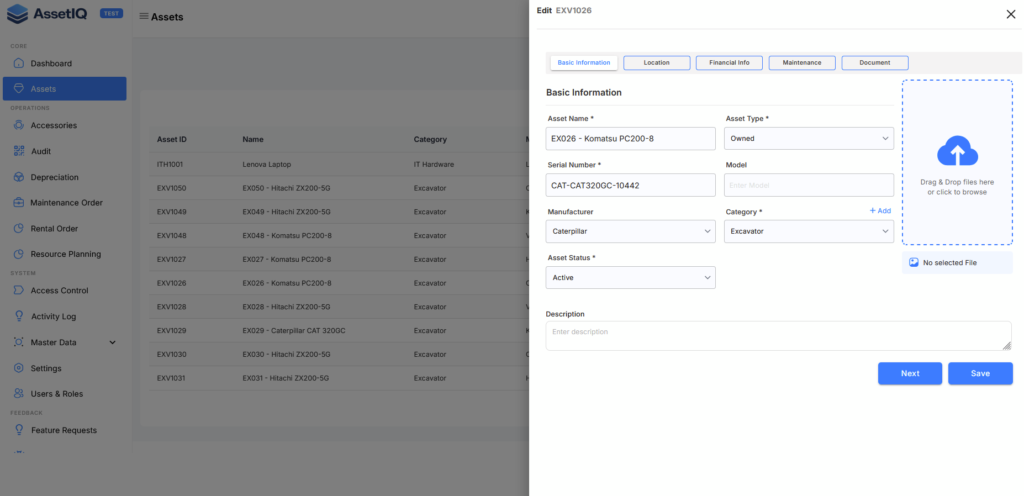This screenshot has width=1024, height=496.
Task: Click Asset ID EXV1026 in the table
Action: (x=171, y=283)
